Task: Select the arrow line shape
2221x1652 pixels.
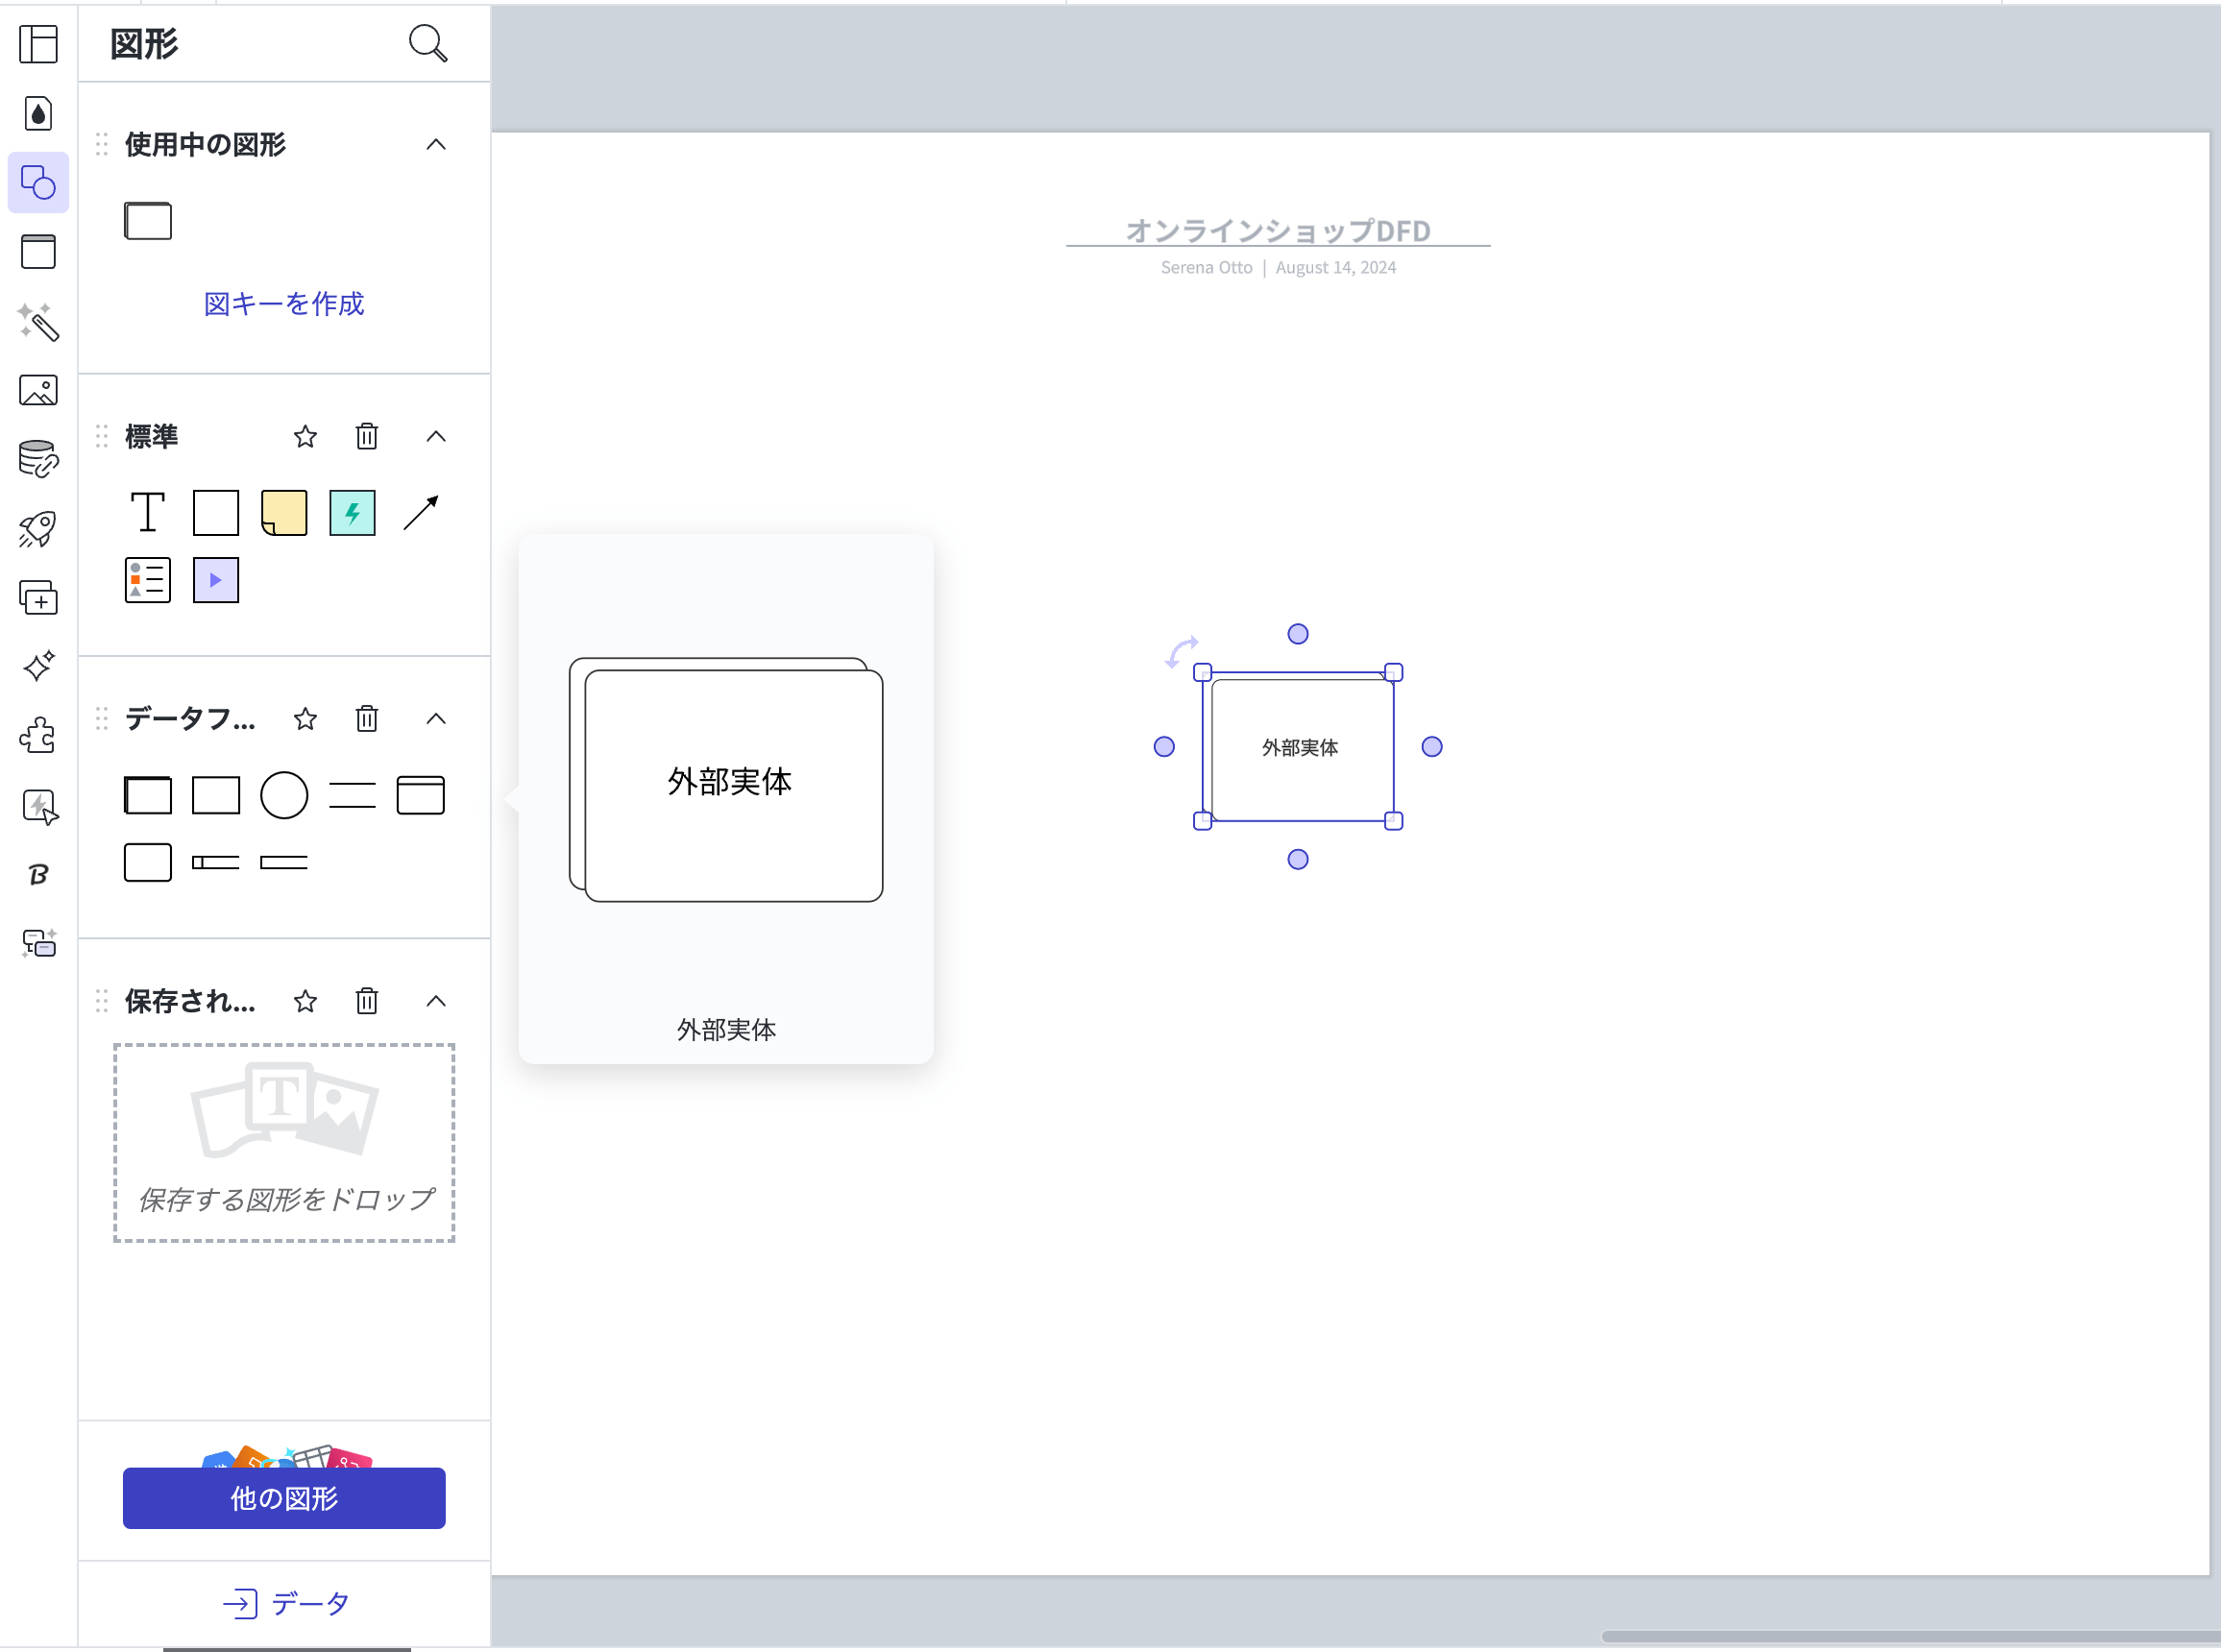Action: pos(421,513)
